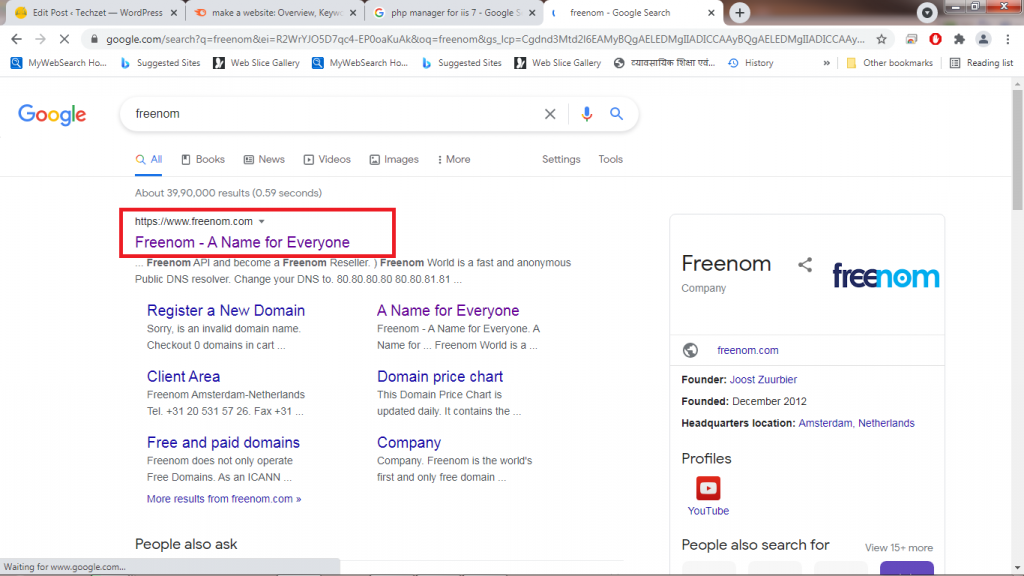The image size is (1024, 576).
Task: Expand the dropdown arrow next to freenom.com URL
Action: 262,221
